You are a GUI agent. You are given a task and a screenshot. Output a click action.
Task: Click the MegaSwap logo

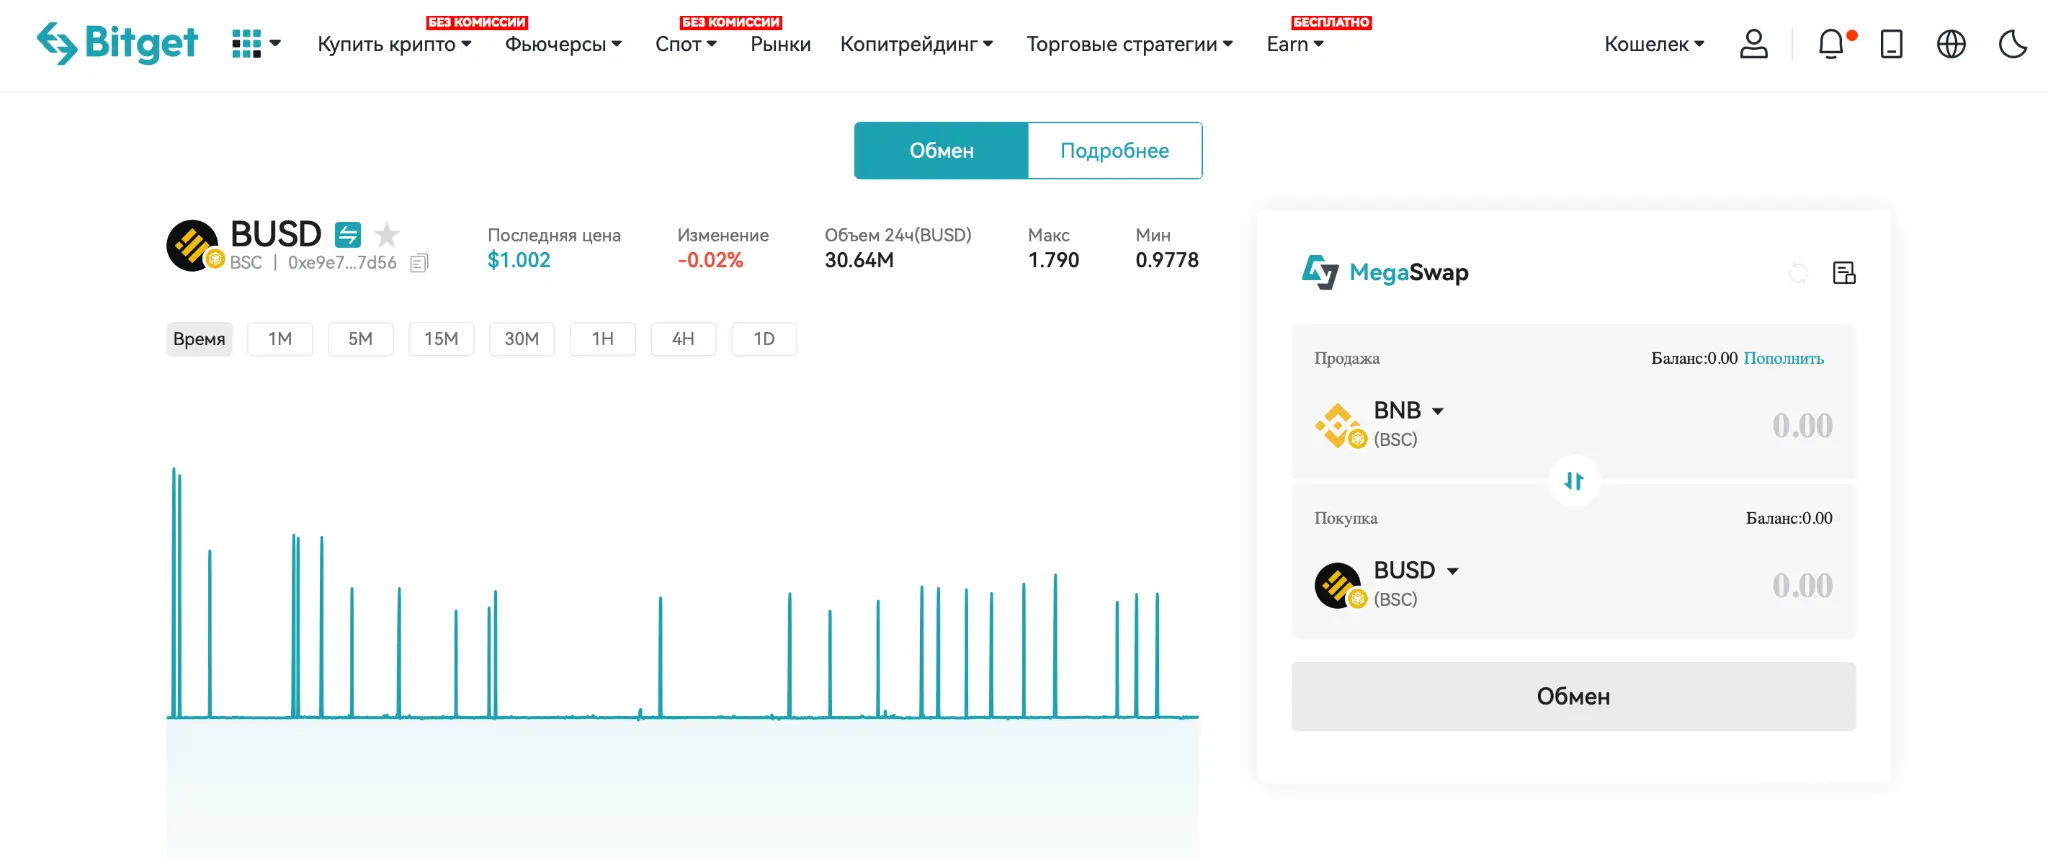tap(1385, 272)
